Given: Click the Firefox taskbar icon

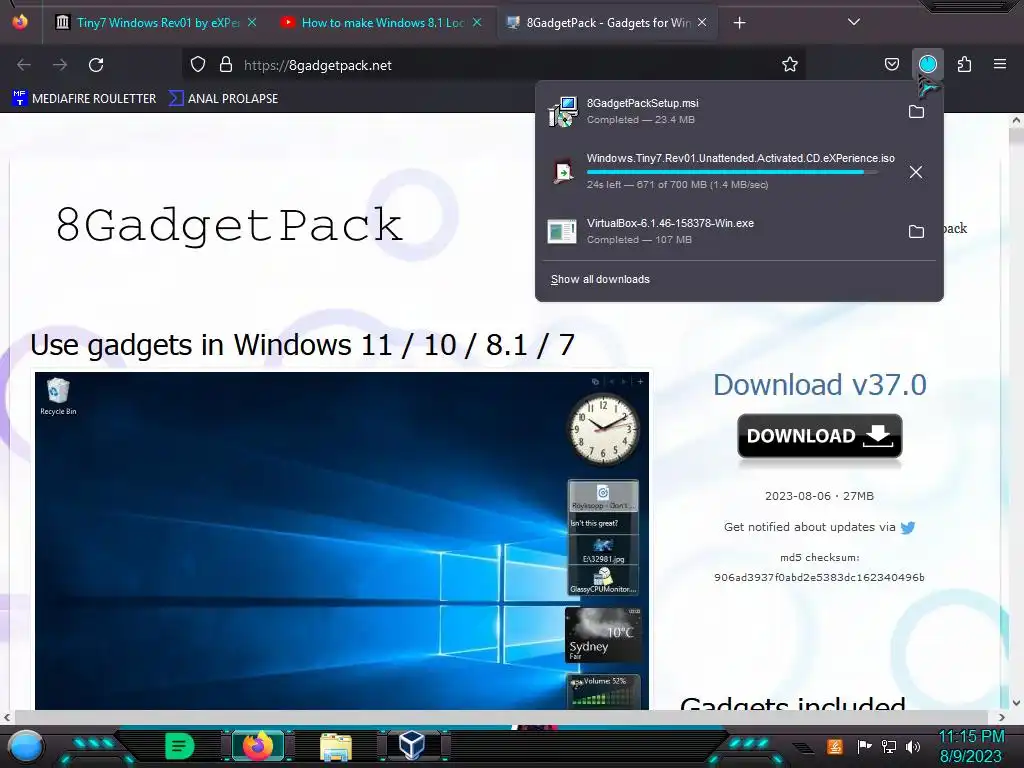Looking at the screenshot, I should coord(257,745).
